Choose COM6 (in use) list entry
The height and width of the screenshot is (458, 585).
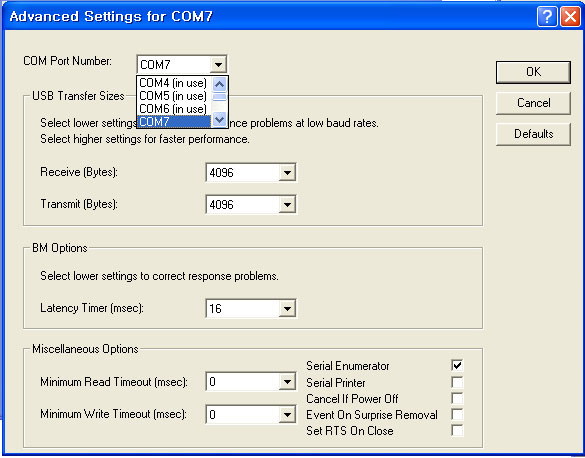(x=174, y=109)
